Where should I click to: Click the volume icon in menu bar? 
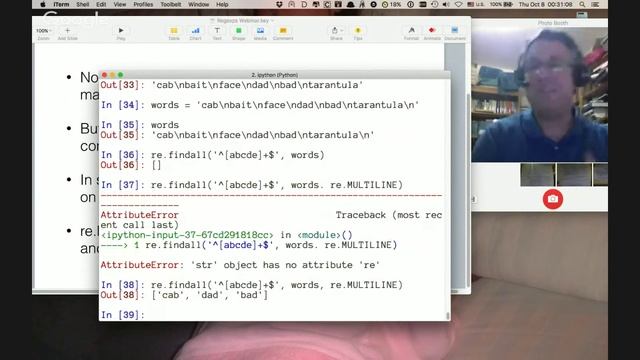point(447,4)
